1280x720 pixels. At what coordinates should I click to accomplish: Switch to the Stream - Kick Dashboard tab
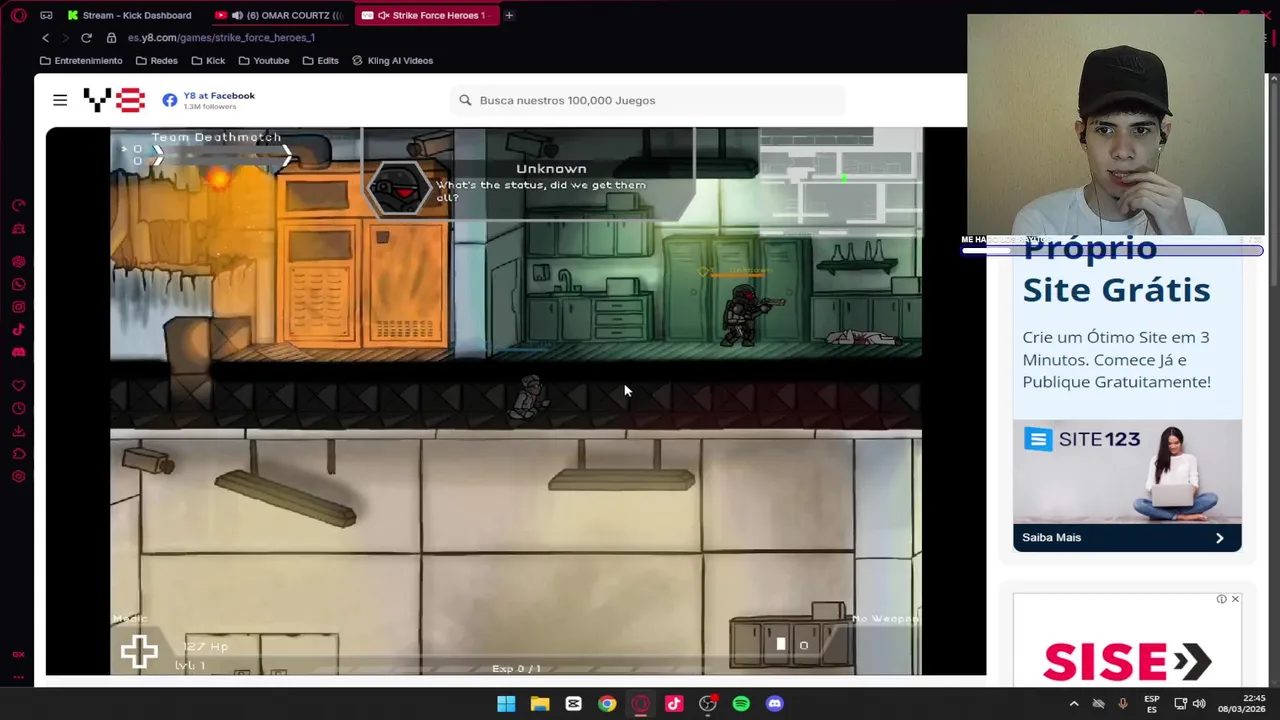[130, 15]
